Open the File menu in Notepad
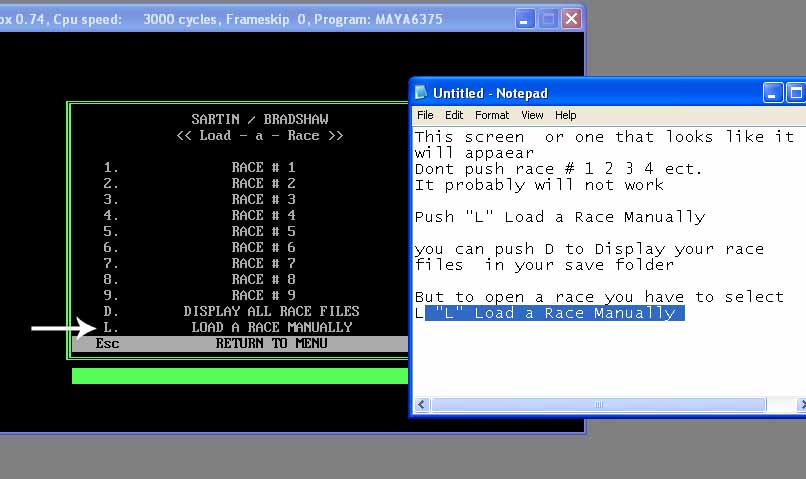This screenshot has height=479, width=806. click(x=425, y=115)
